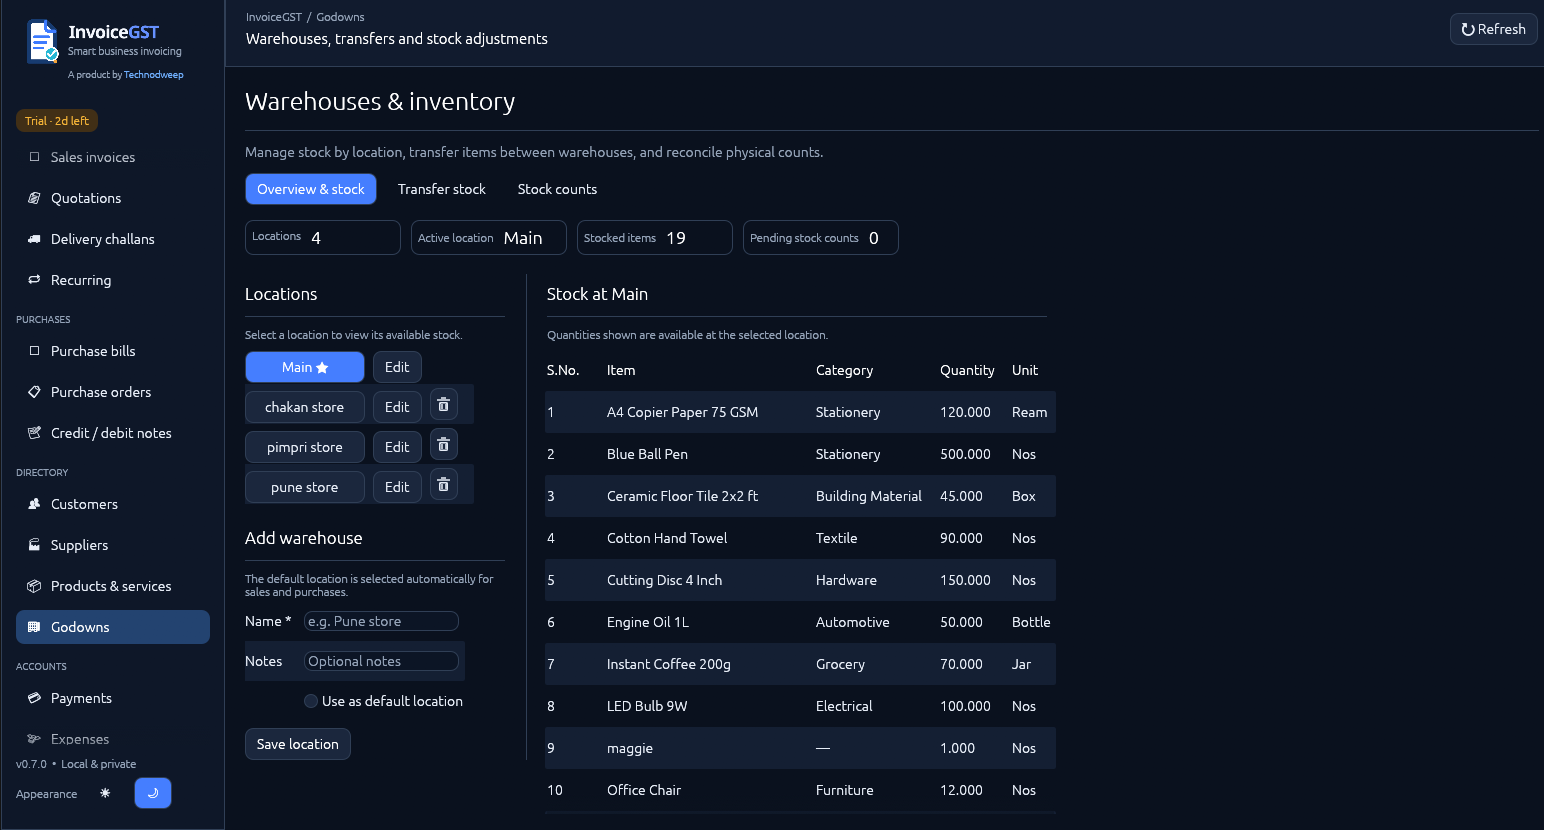Screen dimensions: 1544x830
Task: Click the Sales invoices sidebar icon
Action: pyautogui.click(x=34, y=157)
